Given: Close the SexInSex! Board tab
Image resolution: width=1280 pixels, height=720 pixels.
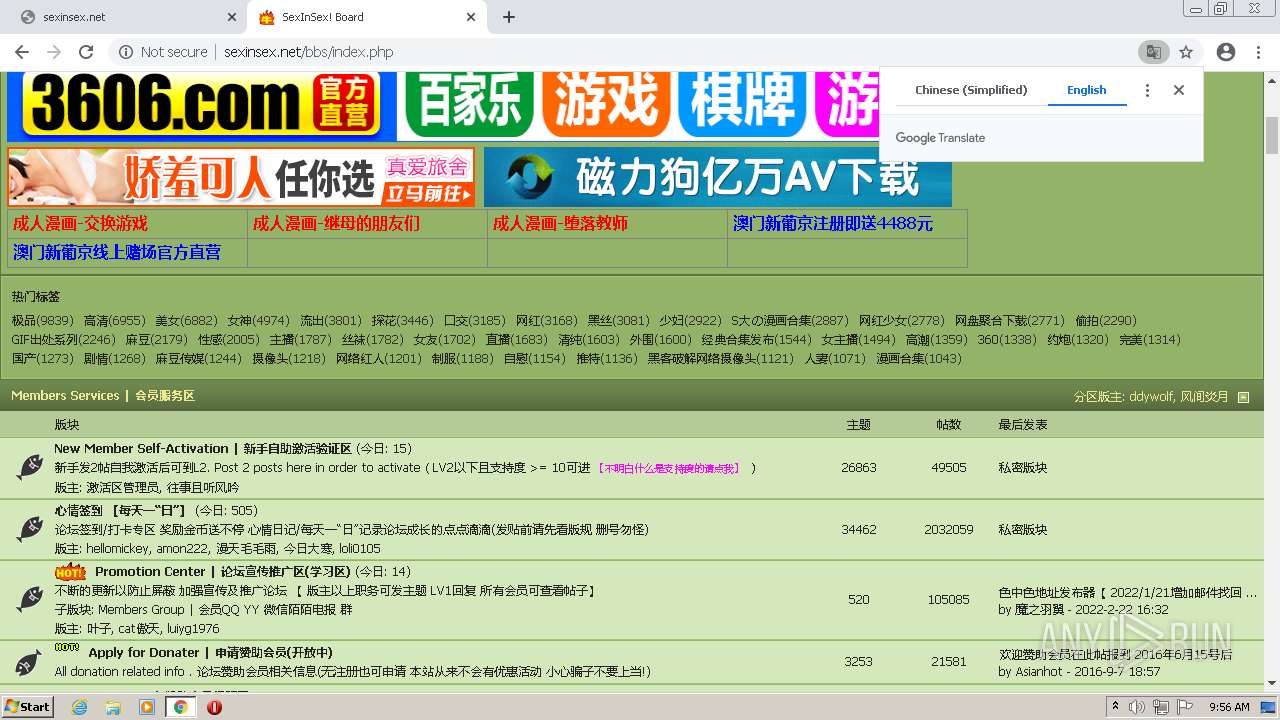Looking at the screenshot, I should tap(472, 17).
